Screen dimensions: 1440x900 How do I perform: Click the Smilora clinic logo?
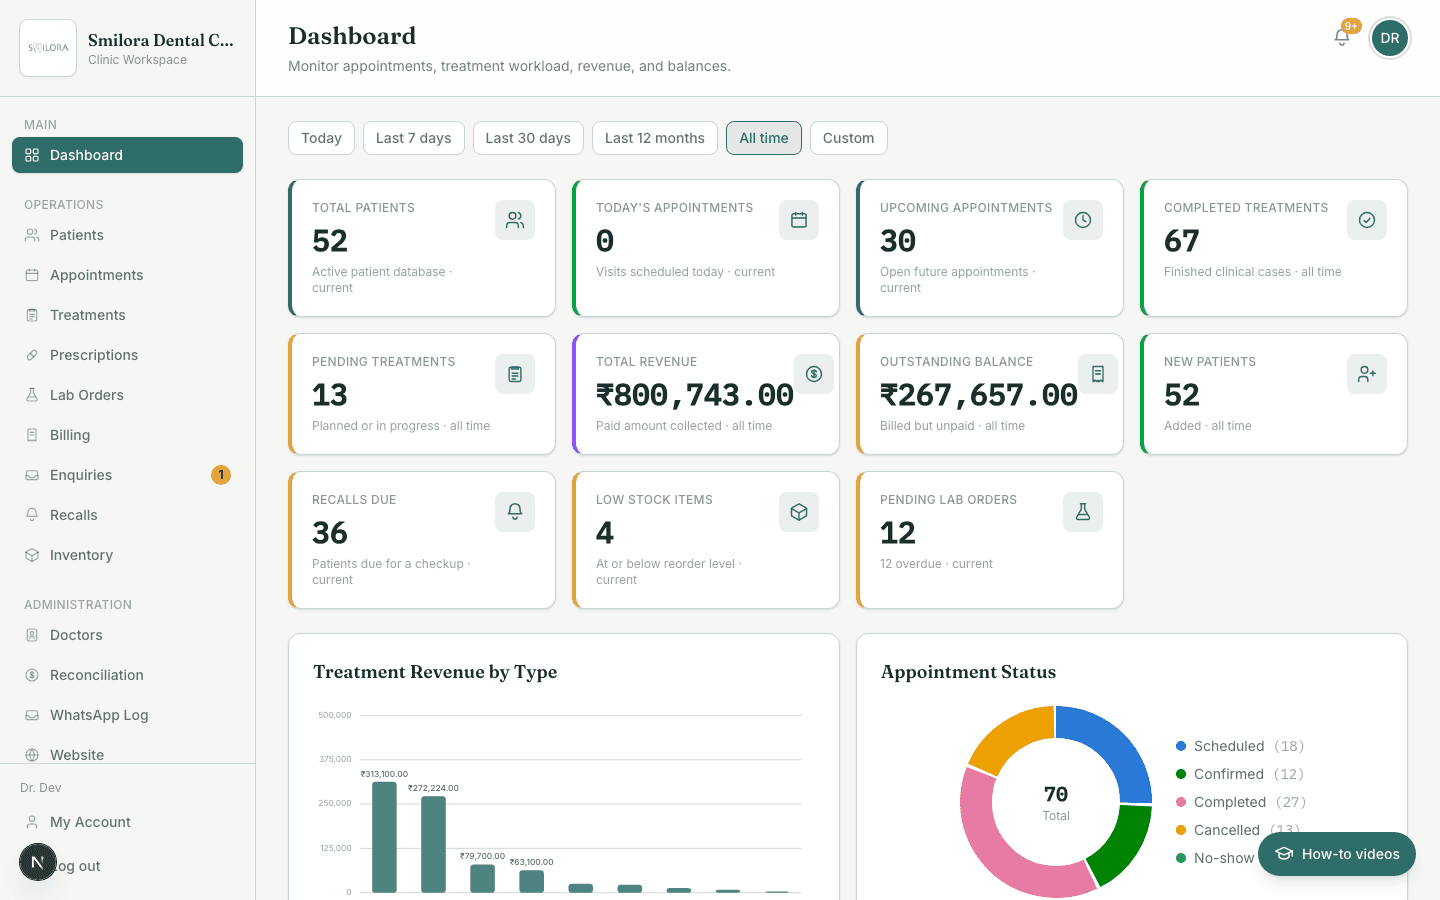click(48, 48)
